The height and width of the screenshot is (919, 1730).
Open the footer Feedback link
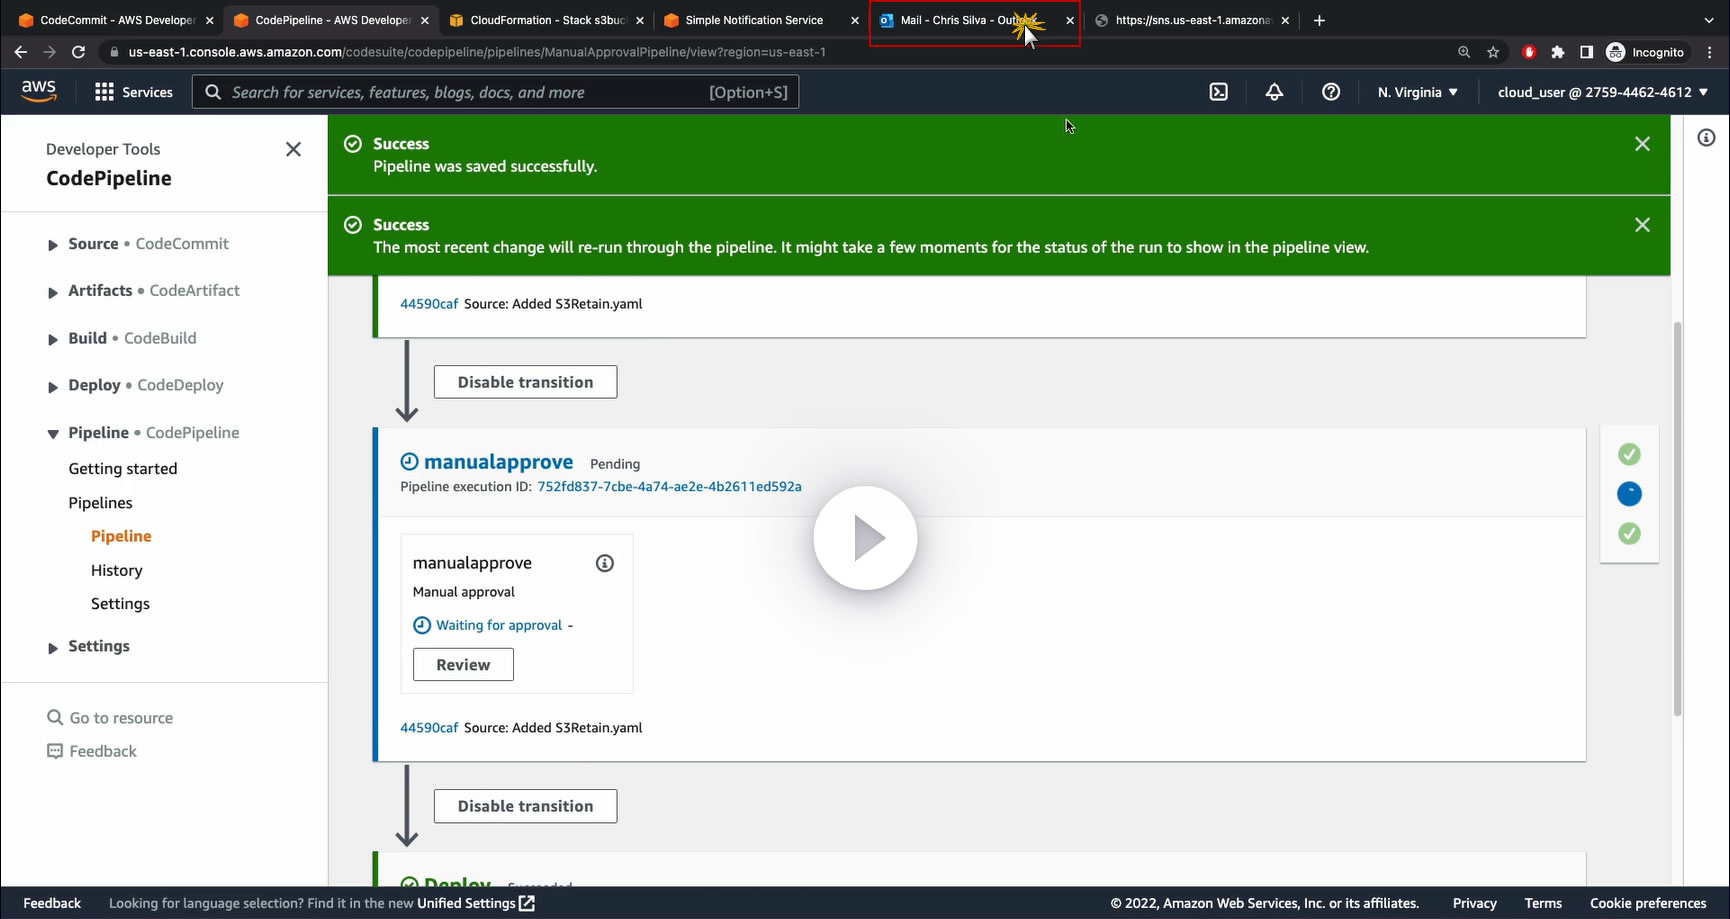click(x=52, y=903)
